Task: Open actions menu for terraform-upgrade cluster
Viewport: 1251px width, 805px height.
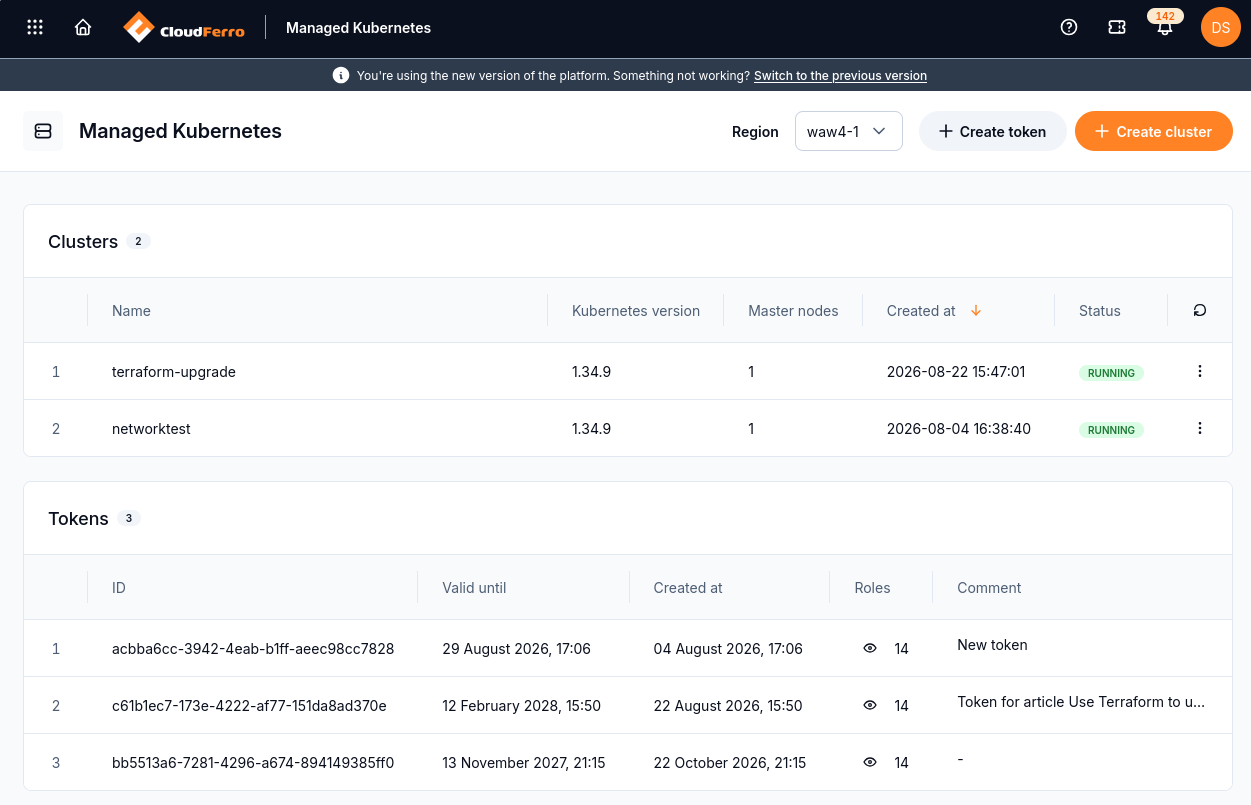Action: point(1200,371)
